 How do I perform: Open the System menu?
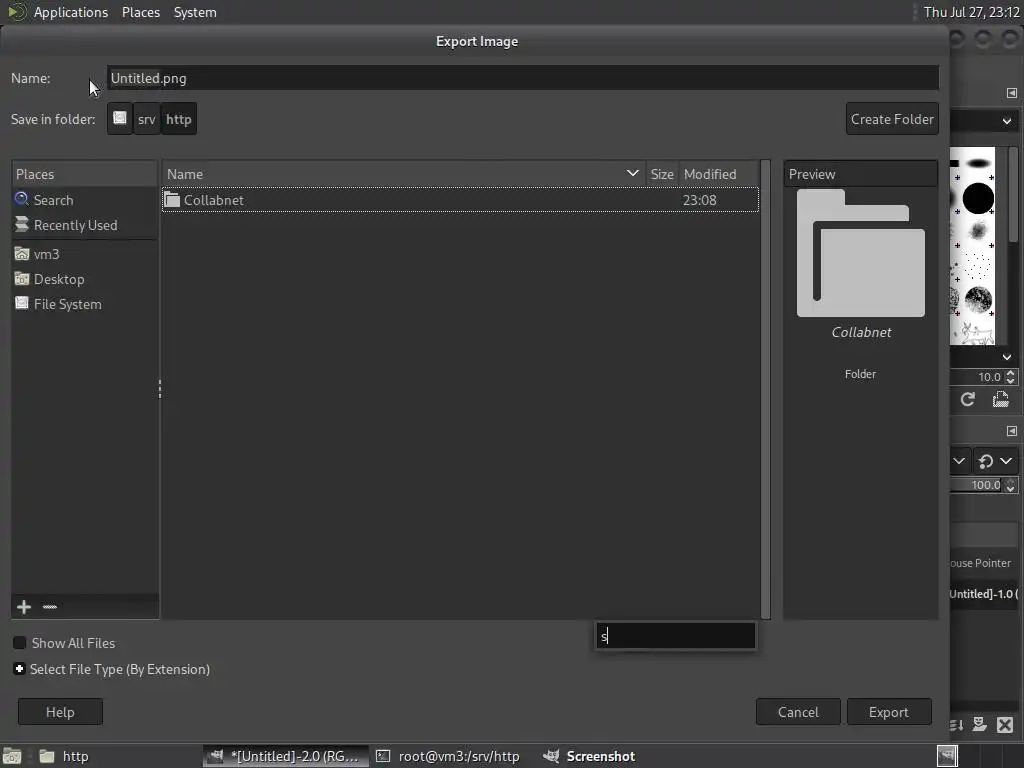tap(195, 12)
